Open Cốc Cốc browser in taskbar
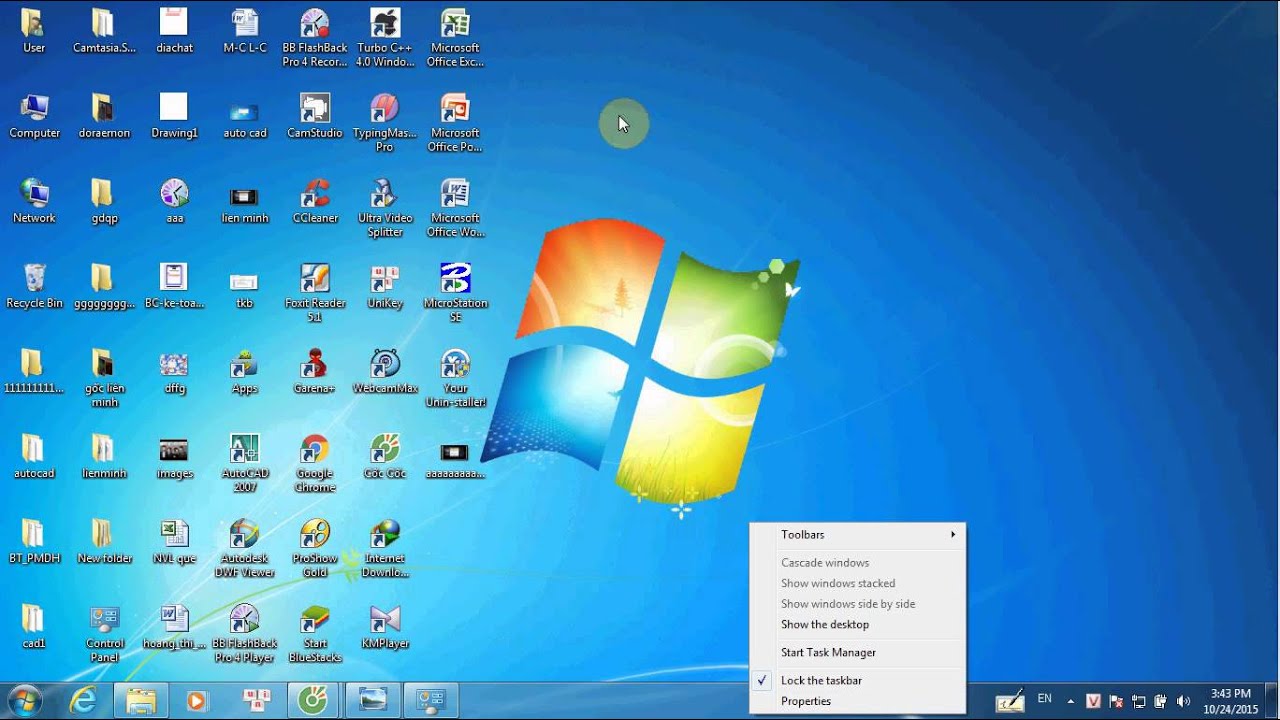1280x720 pixels. [x=314, y=701]
